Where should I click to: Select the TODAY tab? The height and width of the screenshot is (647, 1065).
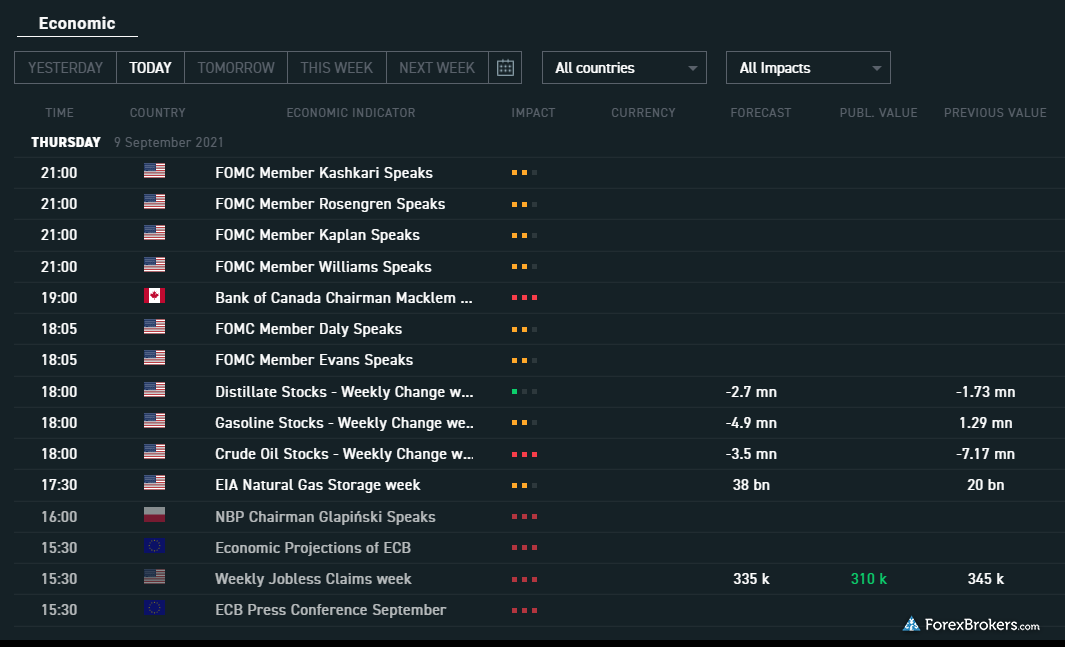click(x=150, y=68)
